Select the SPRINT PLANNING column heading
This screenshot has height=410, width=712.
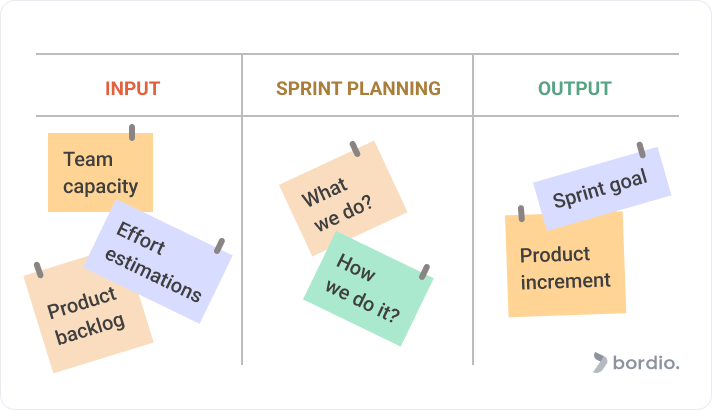(x=358, y=88)
